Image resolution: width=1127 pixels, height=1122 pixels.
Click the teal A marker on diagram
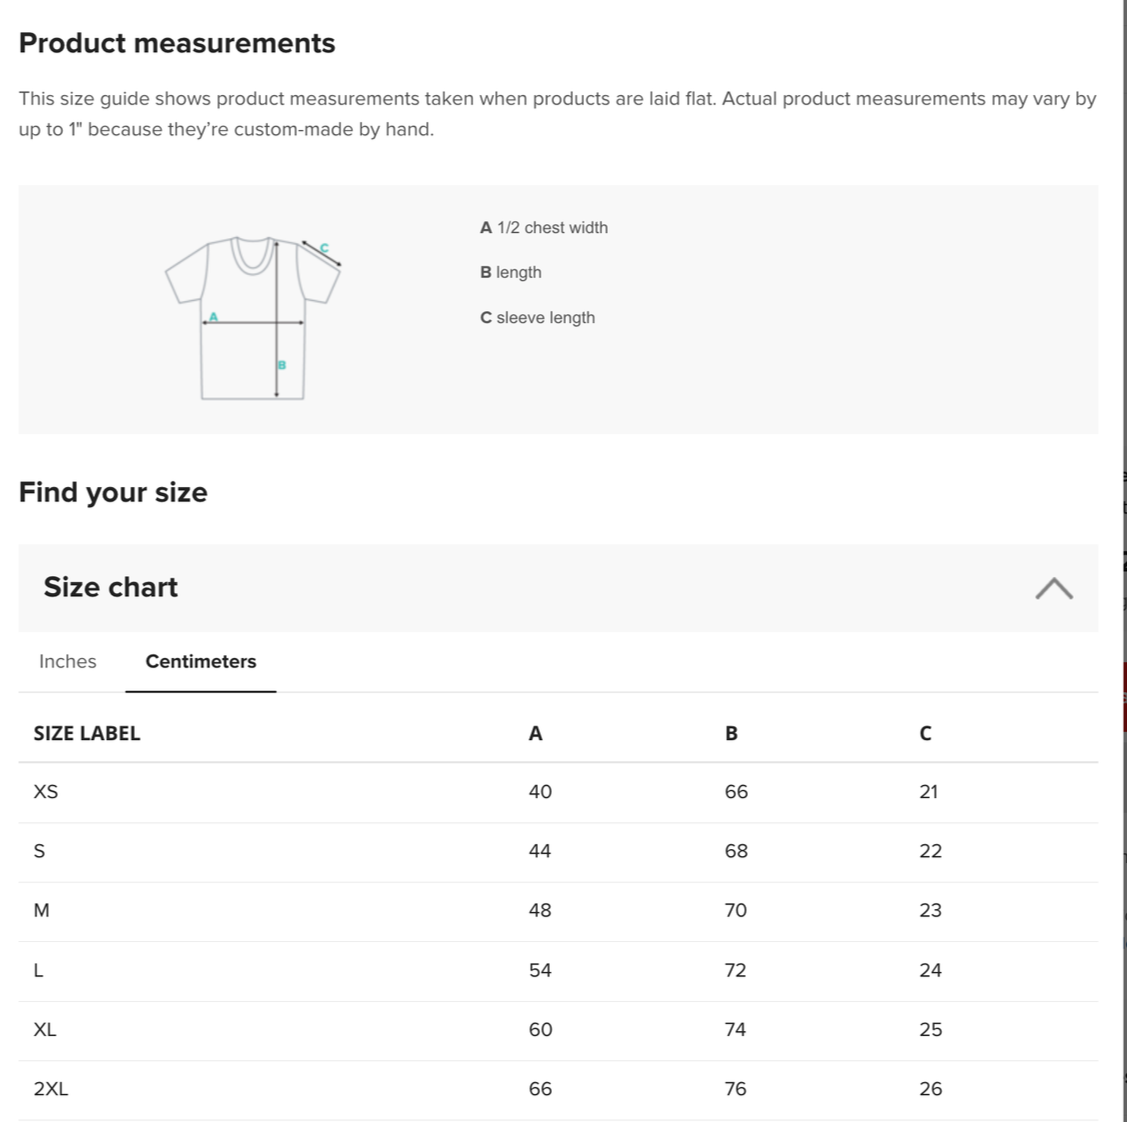(213, 316)
